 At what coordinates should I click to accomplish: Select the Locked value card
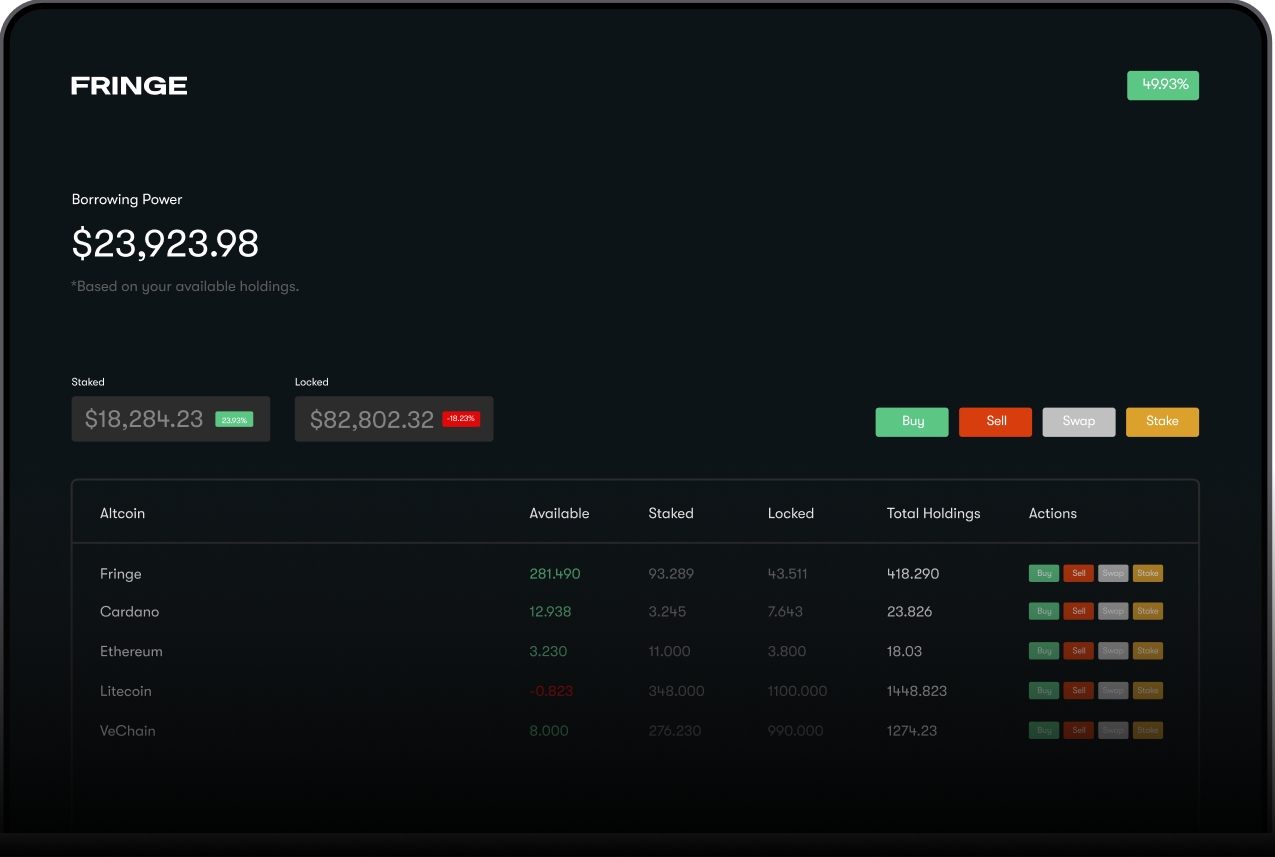[x=393, y=418]
